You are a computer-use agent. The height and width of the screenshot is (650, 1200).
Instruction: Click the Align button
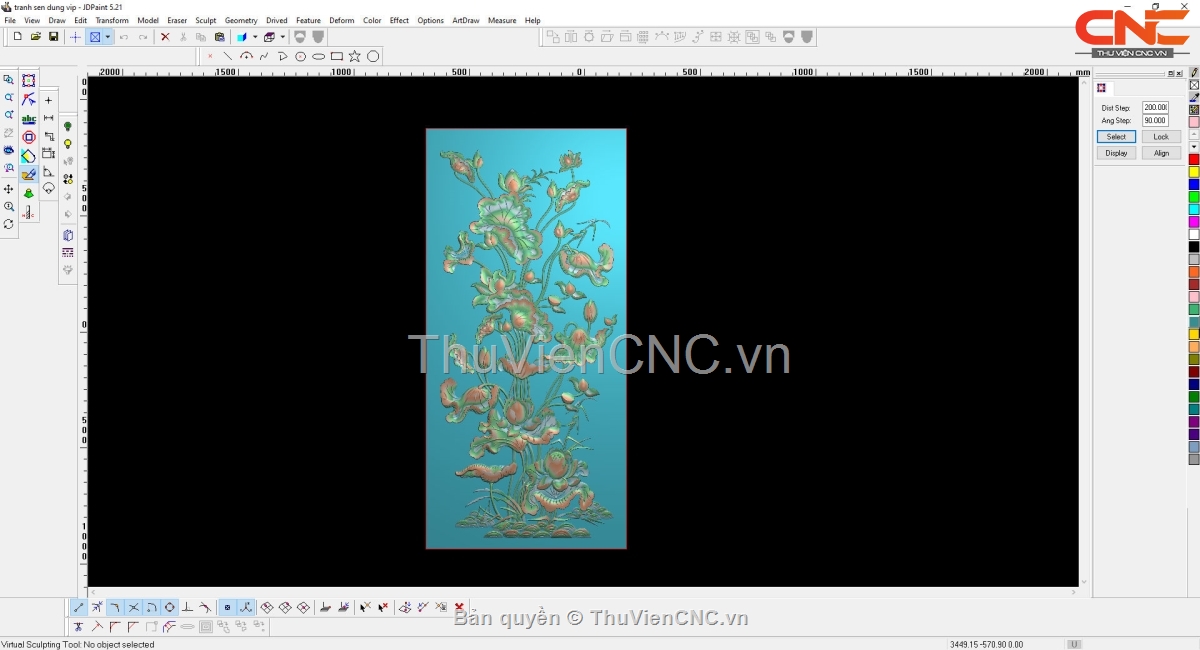[1161, 153]
